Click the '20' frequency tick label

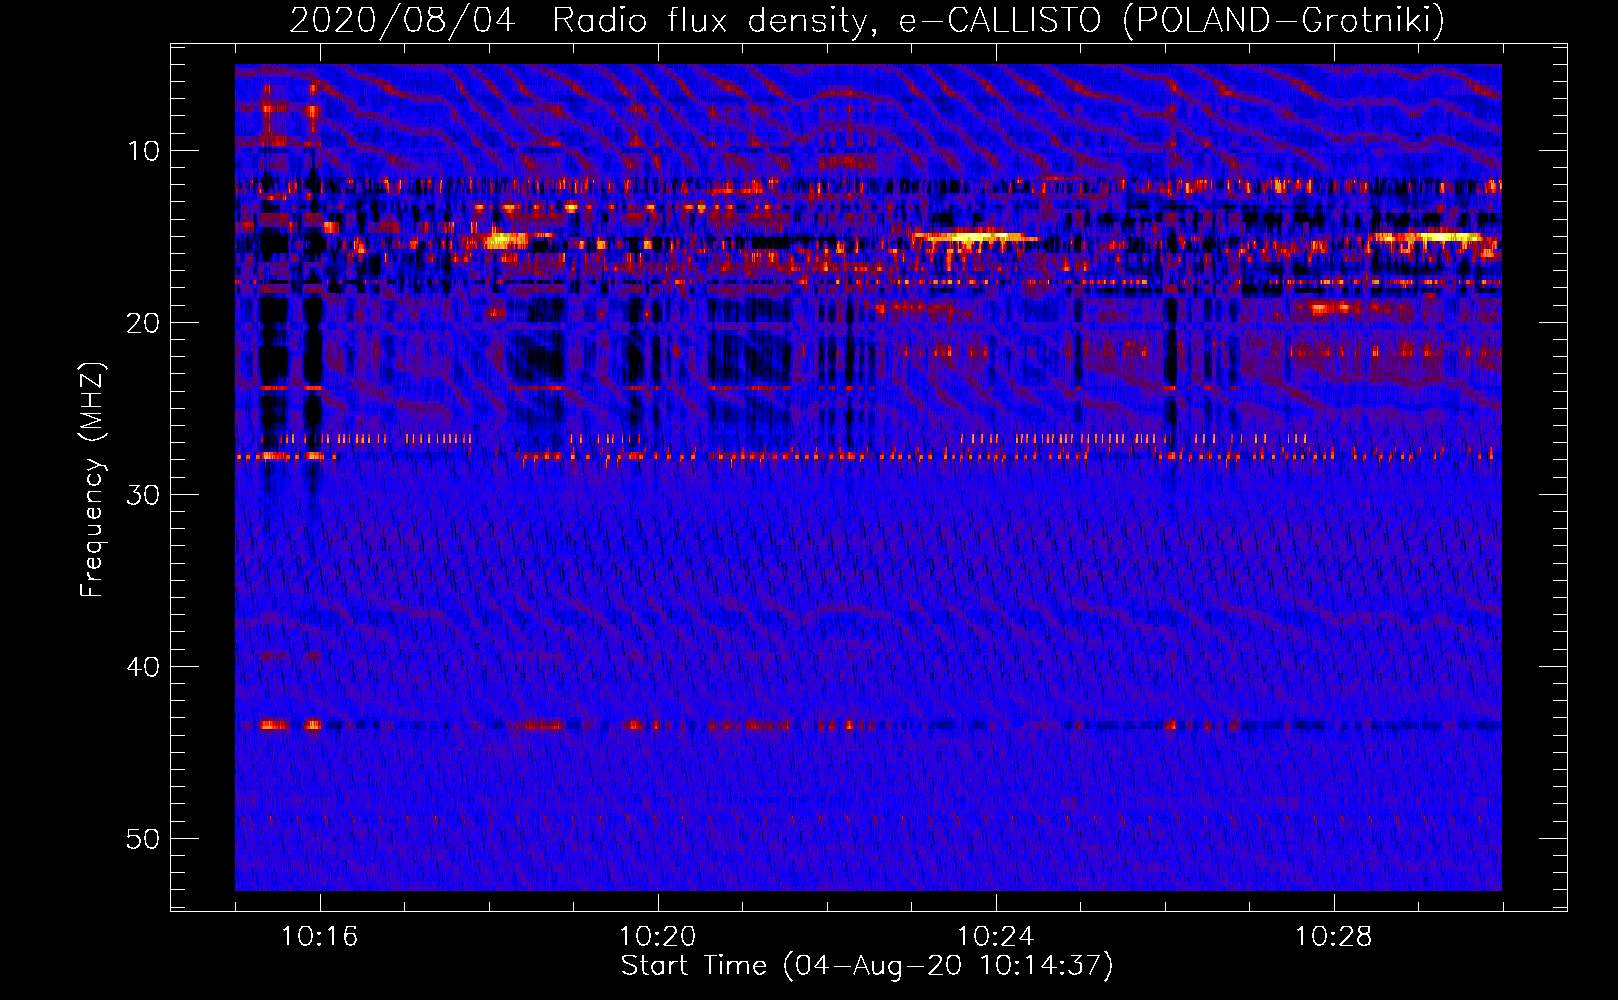(x=144, y=323)
